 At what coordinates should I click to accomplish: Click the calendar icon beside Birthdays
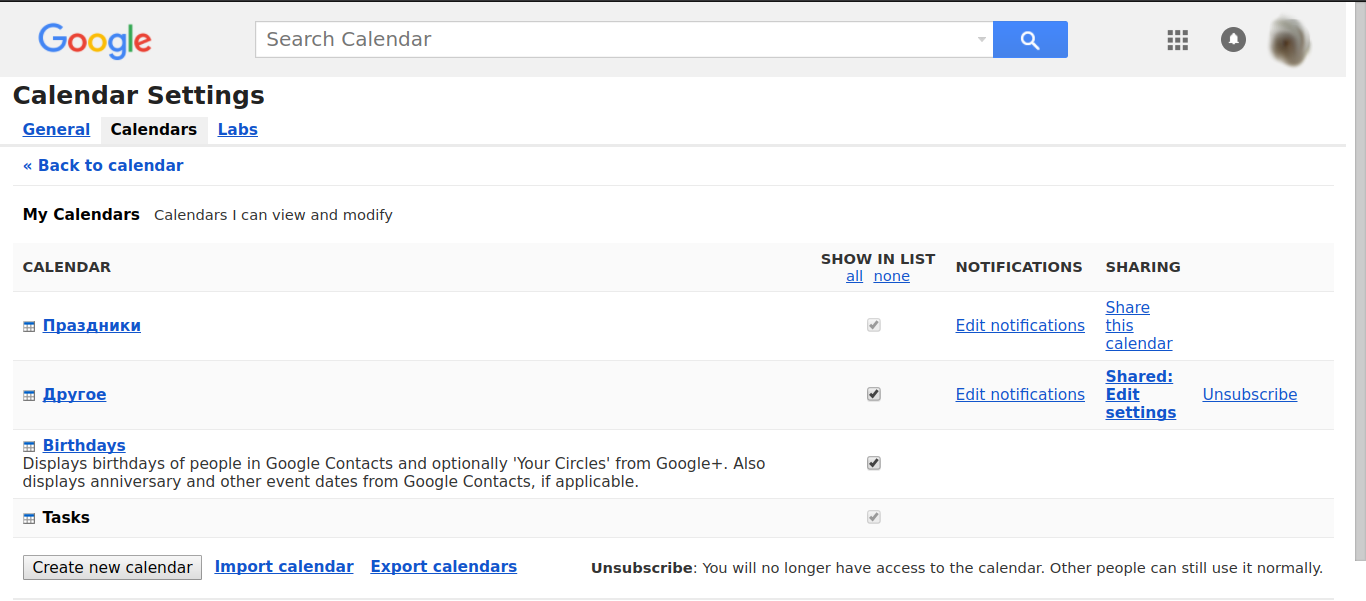pyautogui.click(x=29, y=447)
